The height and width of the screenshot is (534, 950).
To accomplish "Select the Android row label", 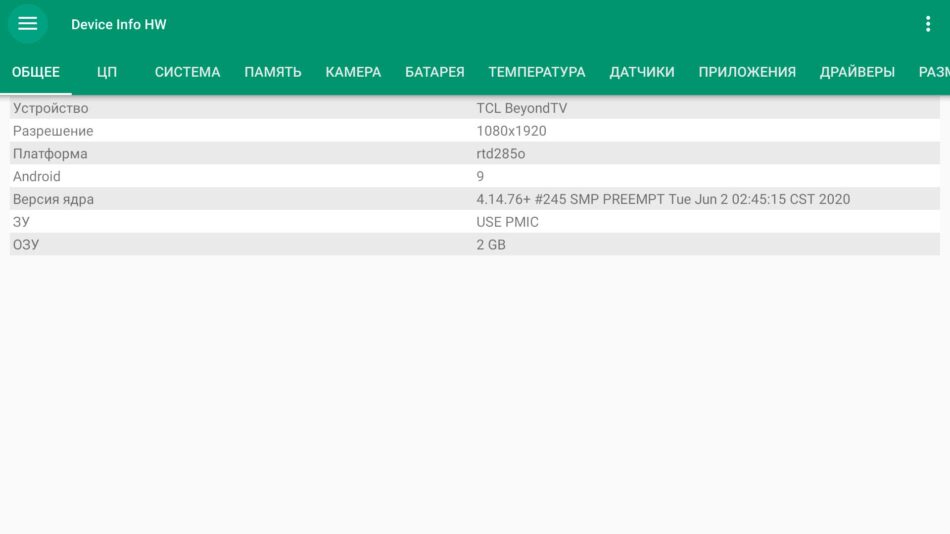I will (x=36, y=176).
